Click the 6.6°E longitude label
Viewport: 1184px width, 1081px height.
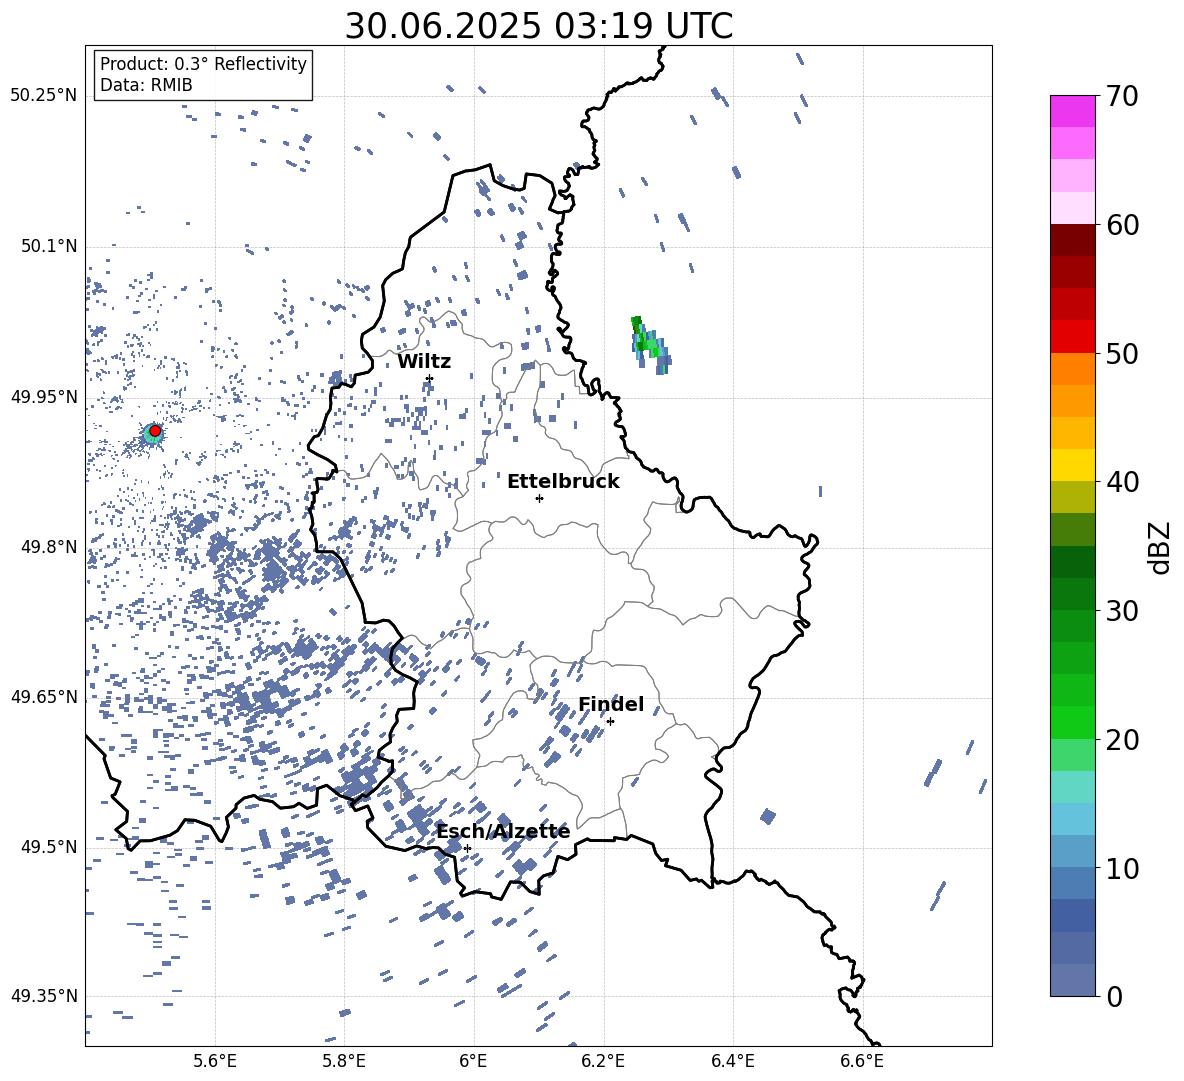click(x=862, y=1061)
